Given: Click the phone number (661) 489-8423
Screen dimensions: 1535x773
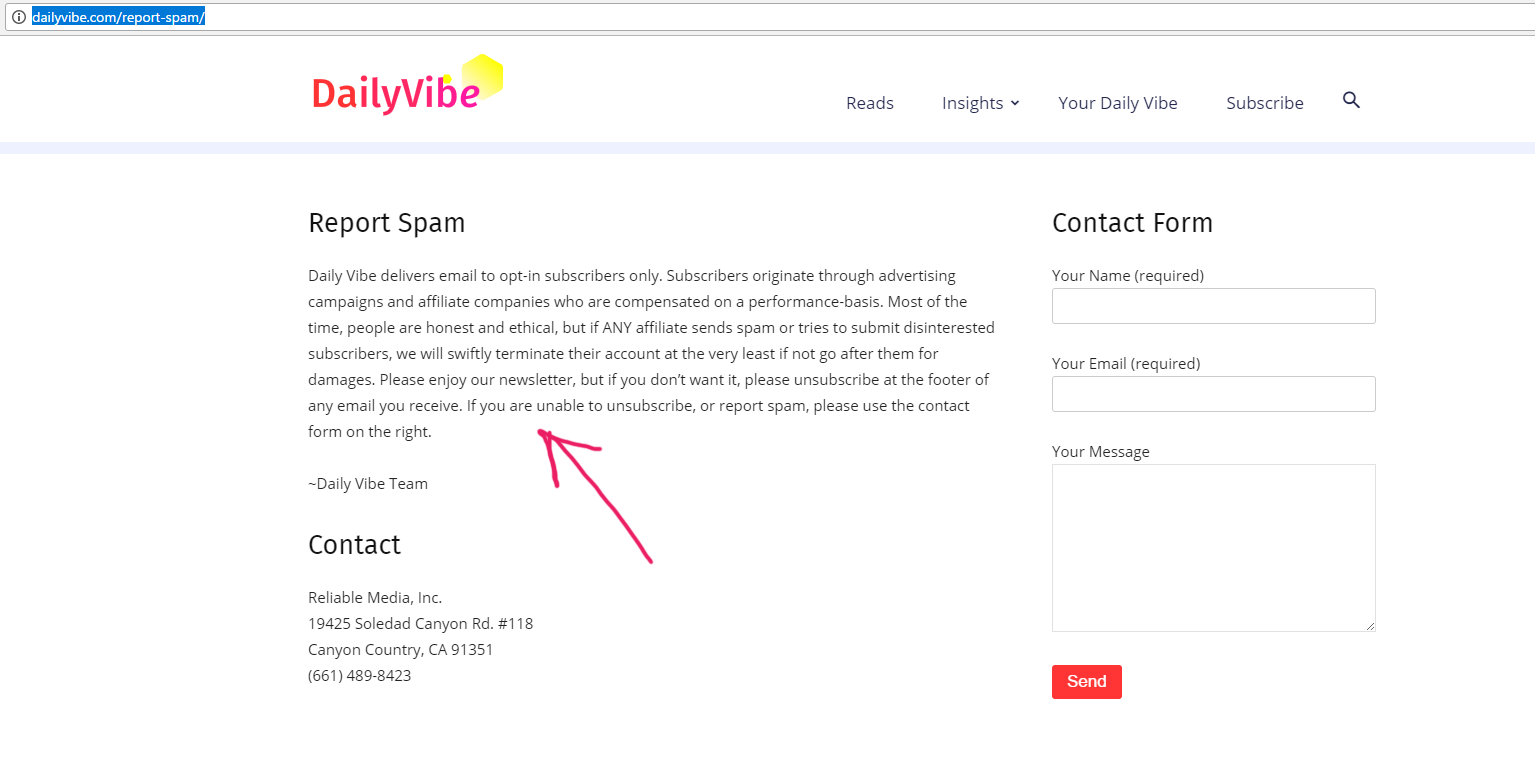Looking at the screenshot, I should (x=360, y=675).
